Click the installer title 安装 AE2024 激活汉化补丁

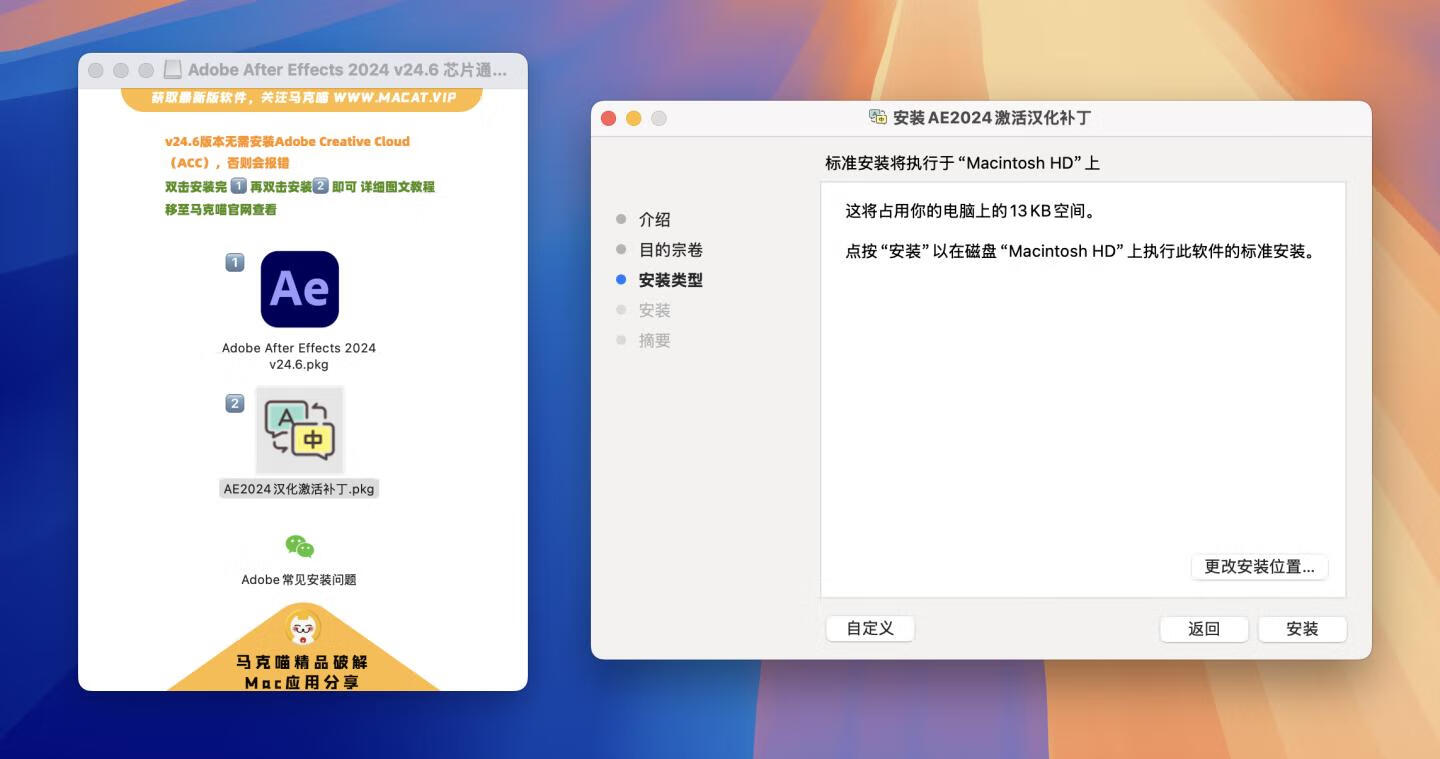point(992,118)
